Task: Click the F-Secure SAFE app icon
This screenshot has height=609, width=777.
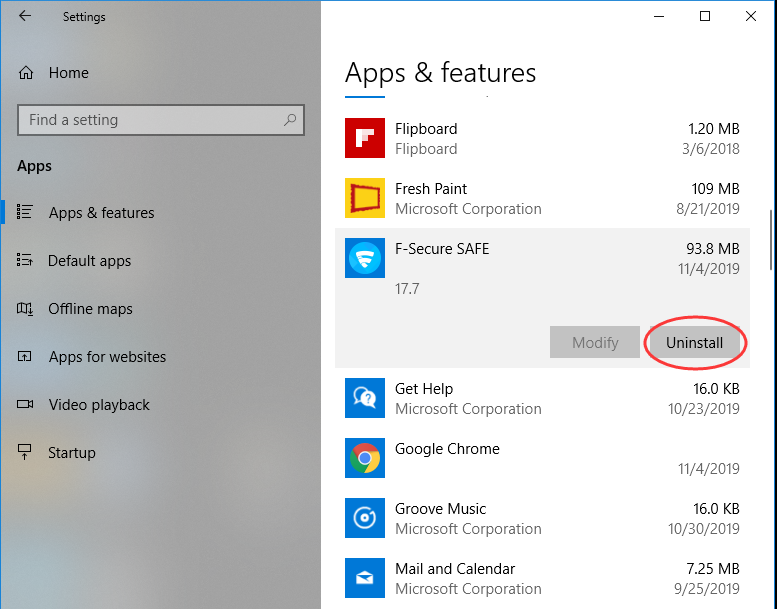Action: click(x=365, y=258)
